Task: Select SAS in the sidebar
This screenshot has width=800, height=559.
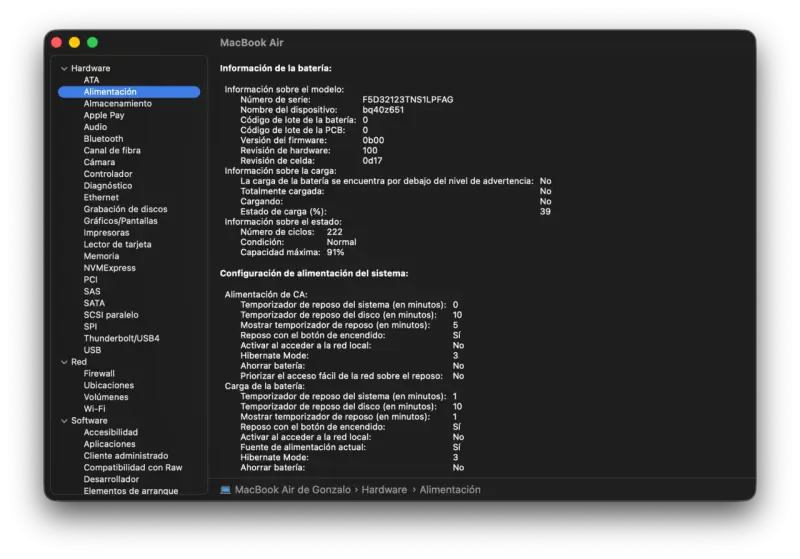Action: pyautogui.click(x=92, y=291)
